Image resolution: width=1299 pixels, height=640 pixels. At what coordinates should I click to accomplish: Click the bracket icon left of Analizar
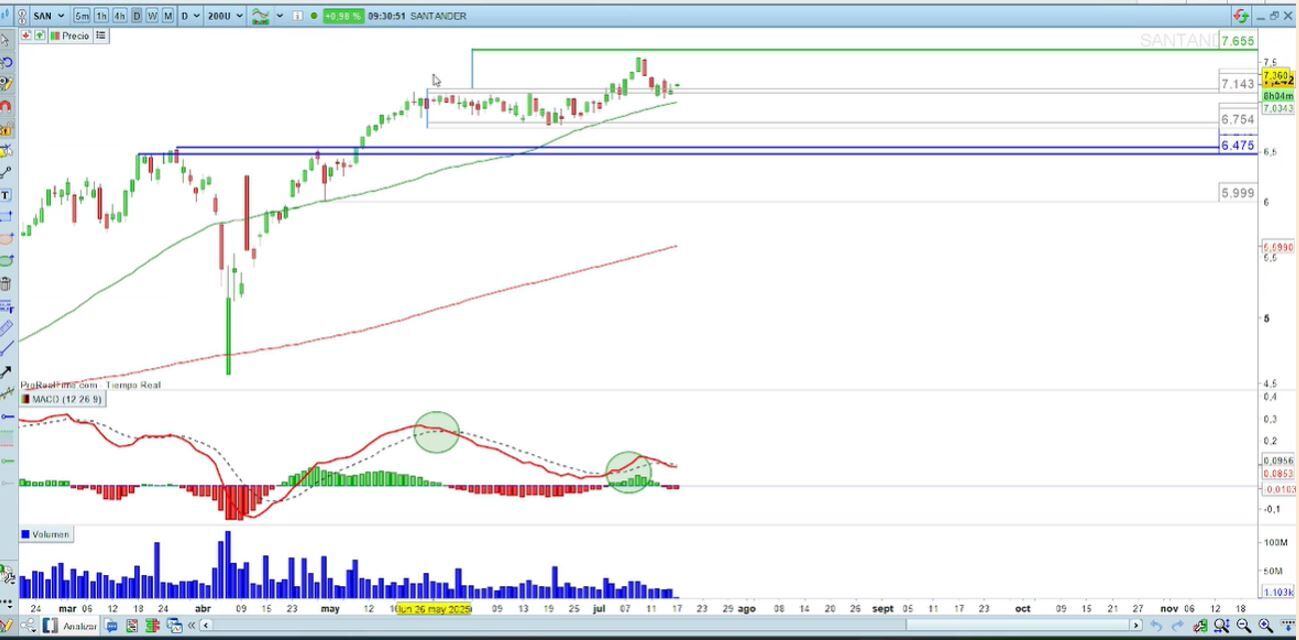pos(50,626)
